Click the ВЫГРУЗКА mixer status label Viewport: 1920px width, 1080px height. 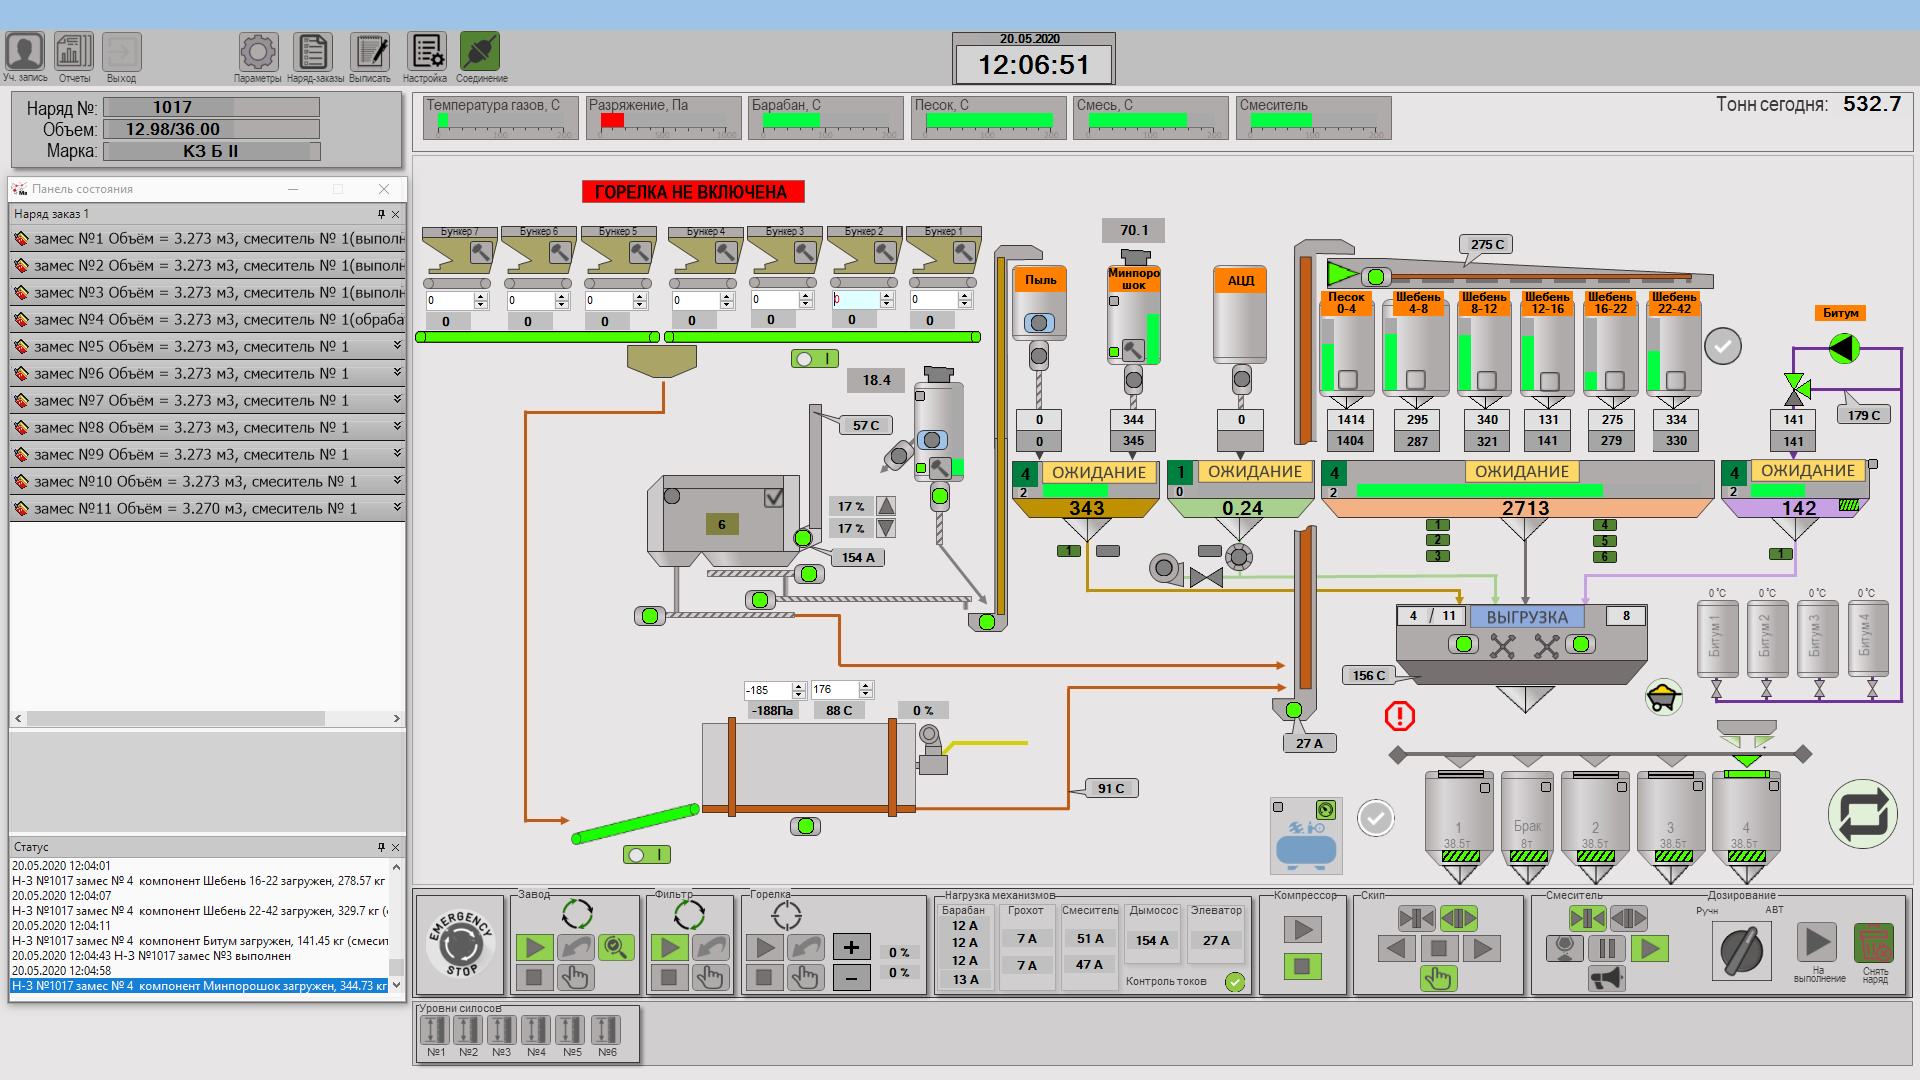[x=1527, y=617]
